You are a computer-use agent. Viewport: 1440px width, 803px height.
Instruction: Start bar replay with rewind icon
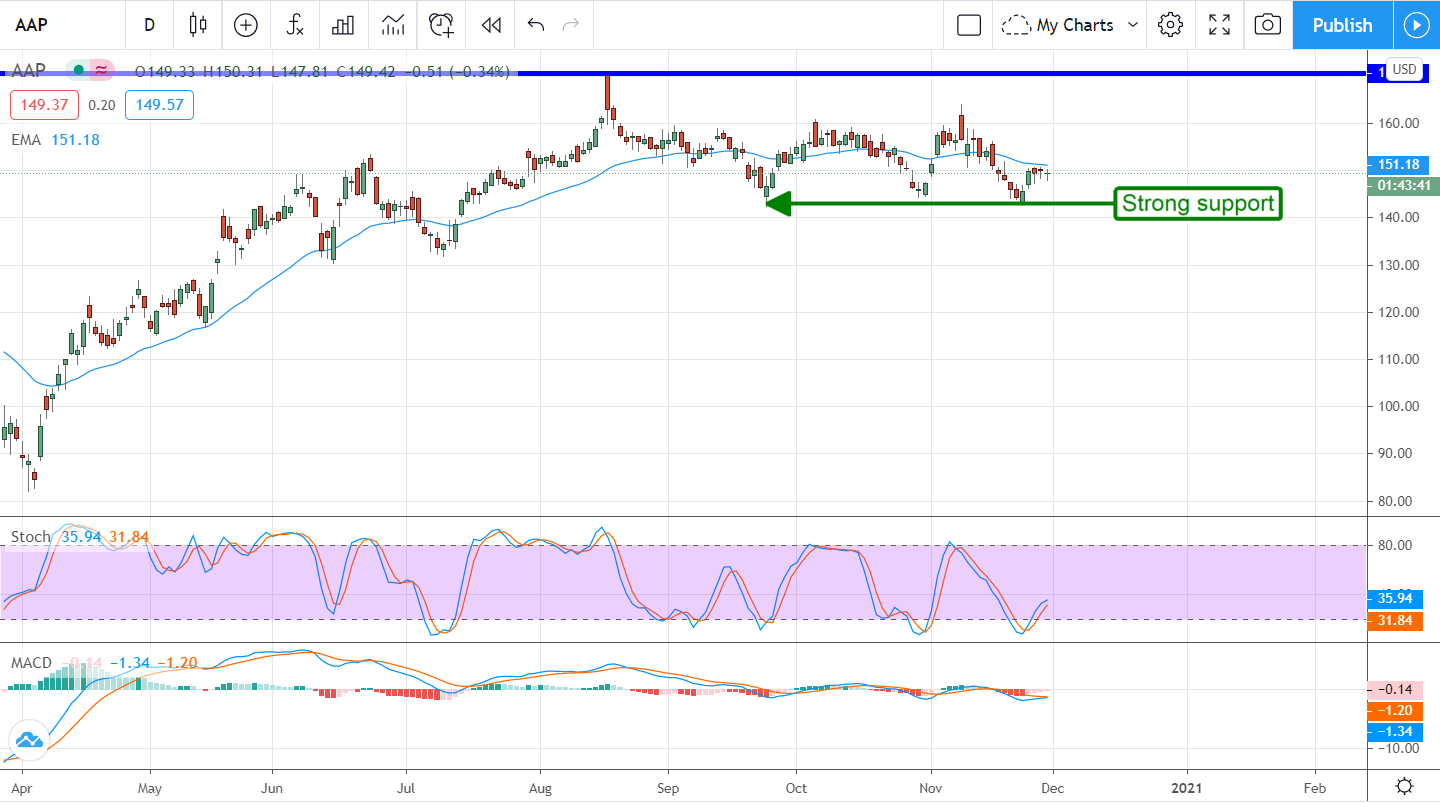[491, 25]
